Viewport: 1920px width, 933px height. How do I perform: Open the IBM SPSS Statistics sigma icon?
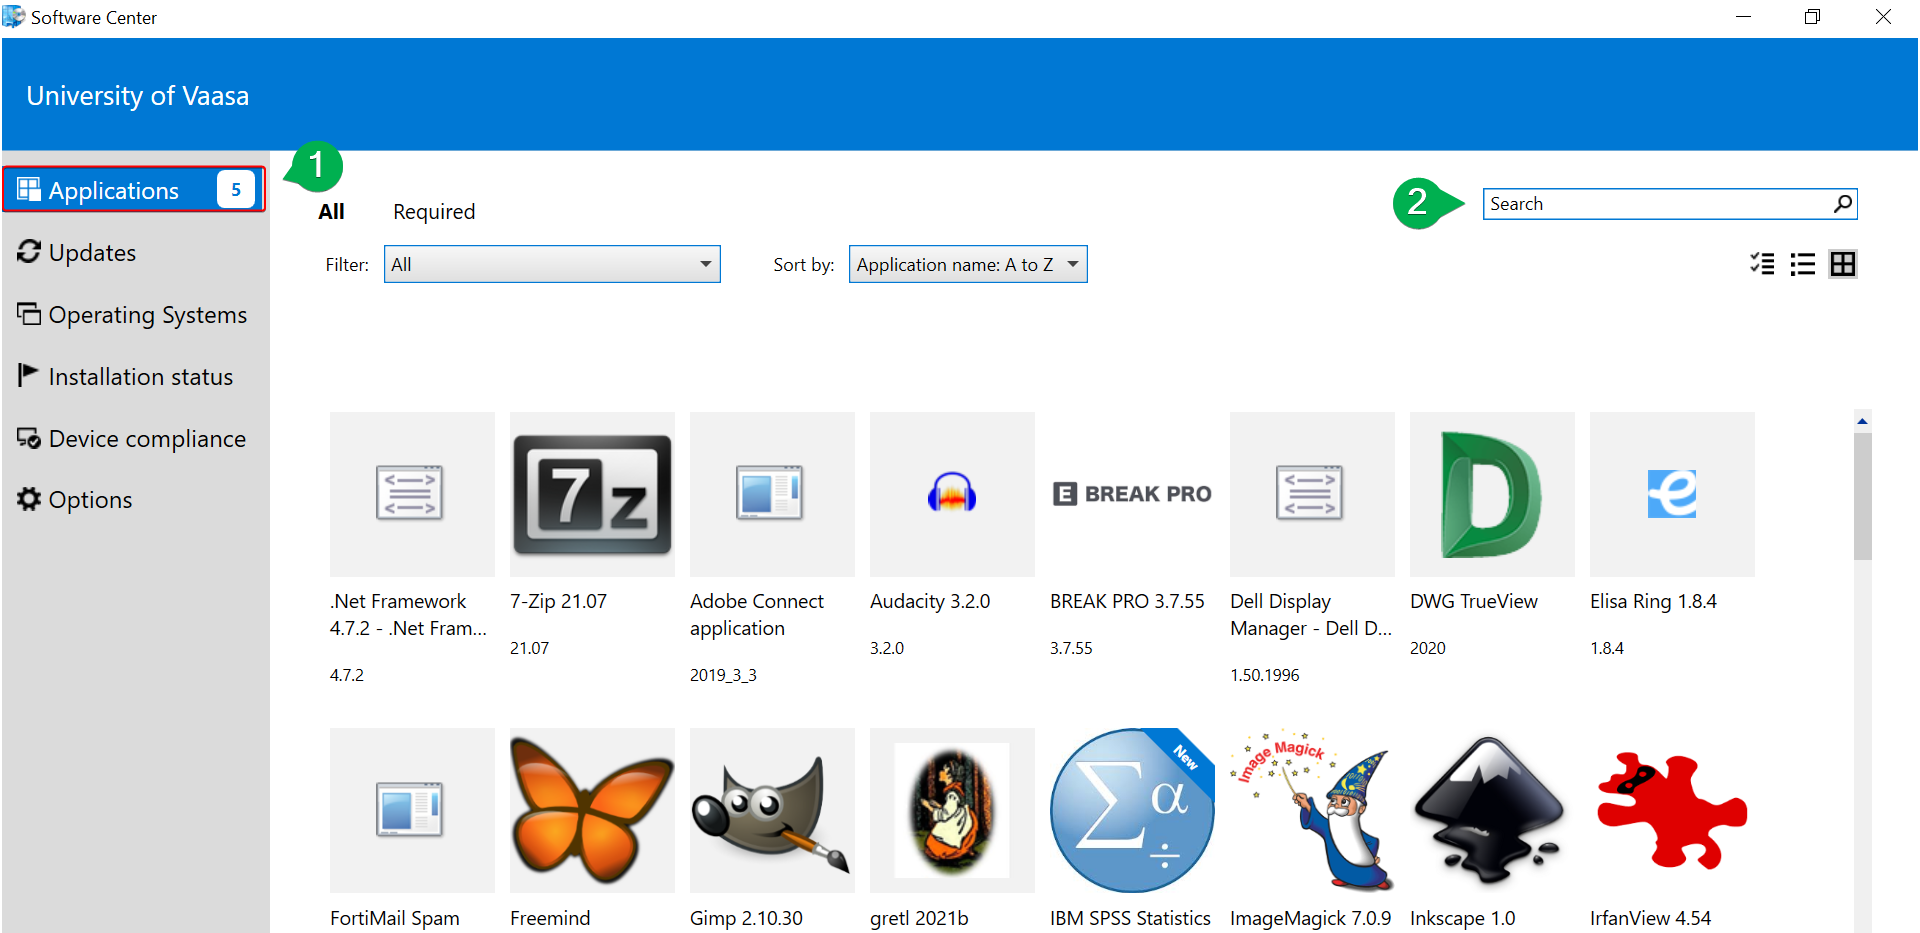[x=1132, y=810]
